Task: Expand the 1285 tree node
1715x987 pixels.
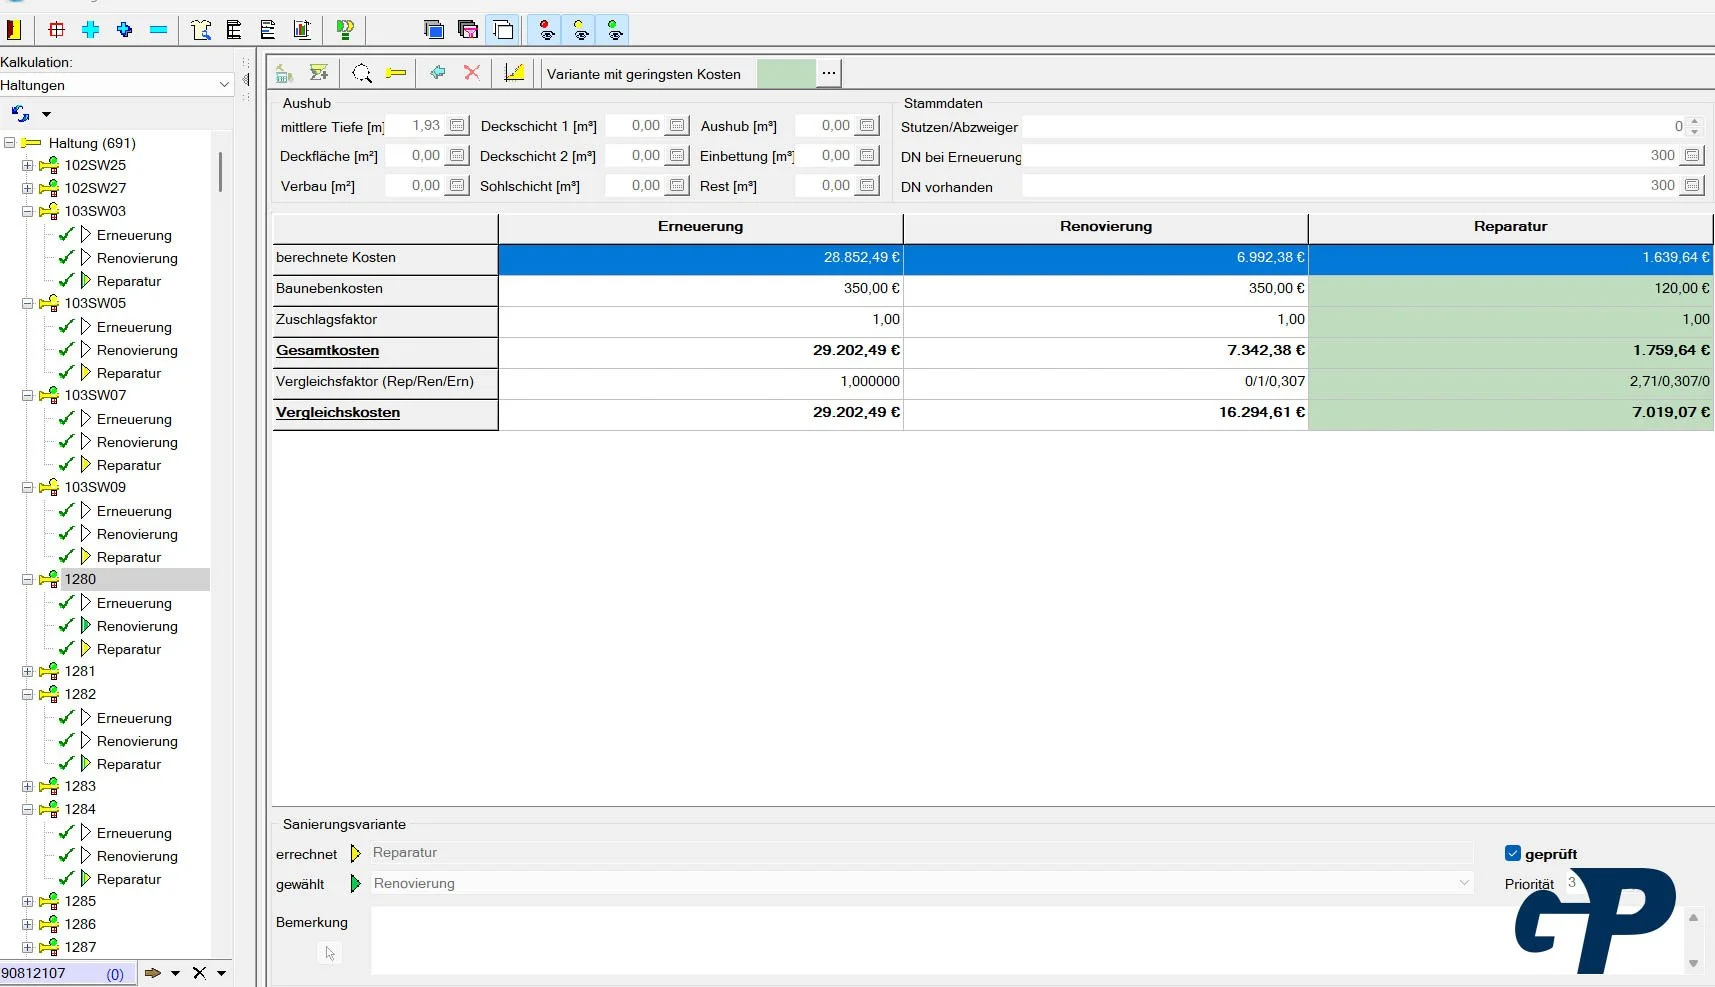Action: pyautogui.click(x=28, y=901)
